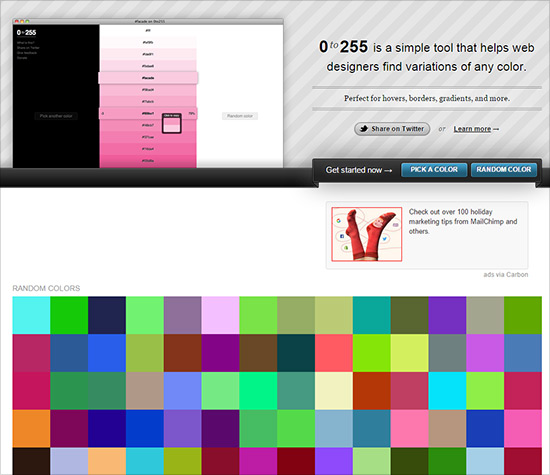Select the dark navy swatch in the first row
Screen dimensions: 550x475
point(107,315)
